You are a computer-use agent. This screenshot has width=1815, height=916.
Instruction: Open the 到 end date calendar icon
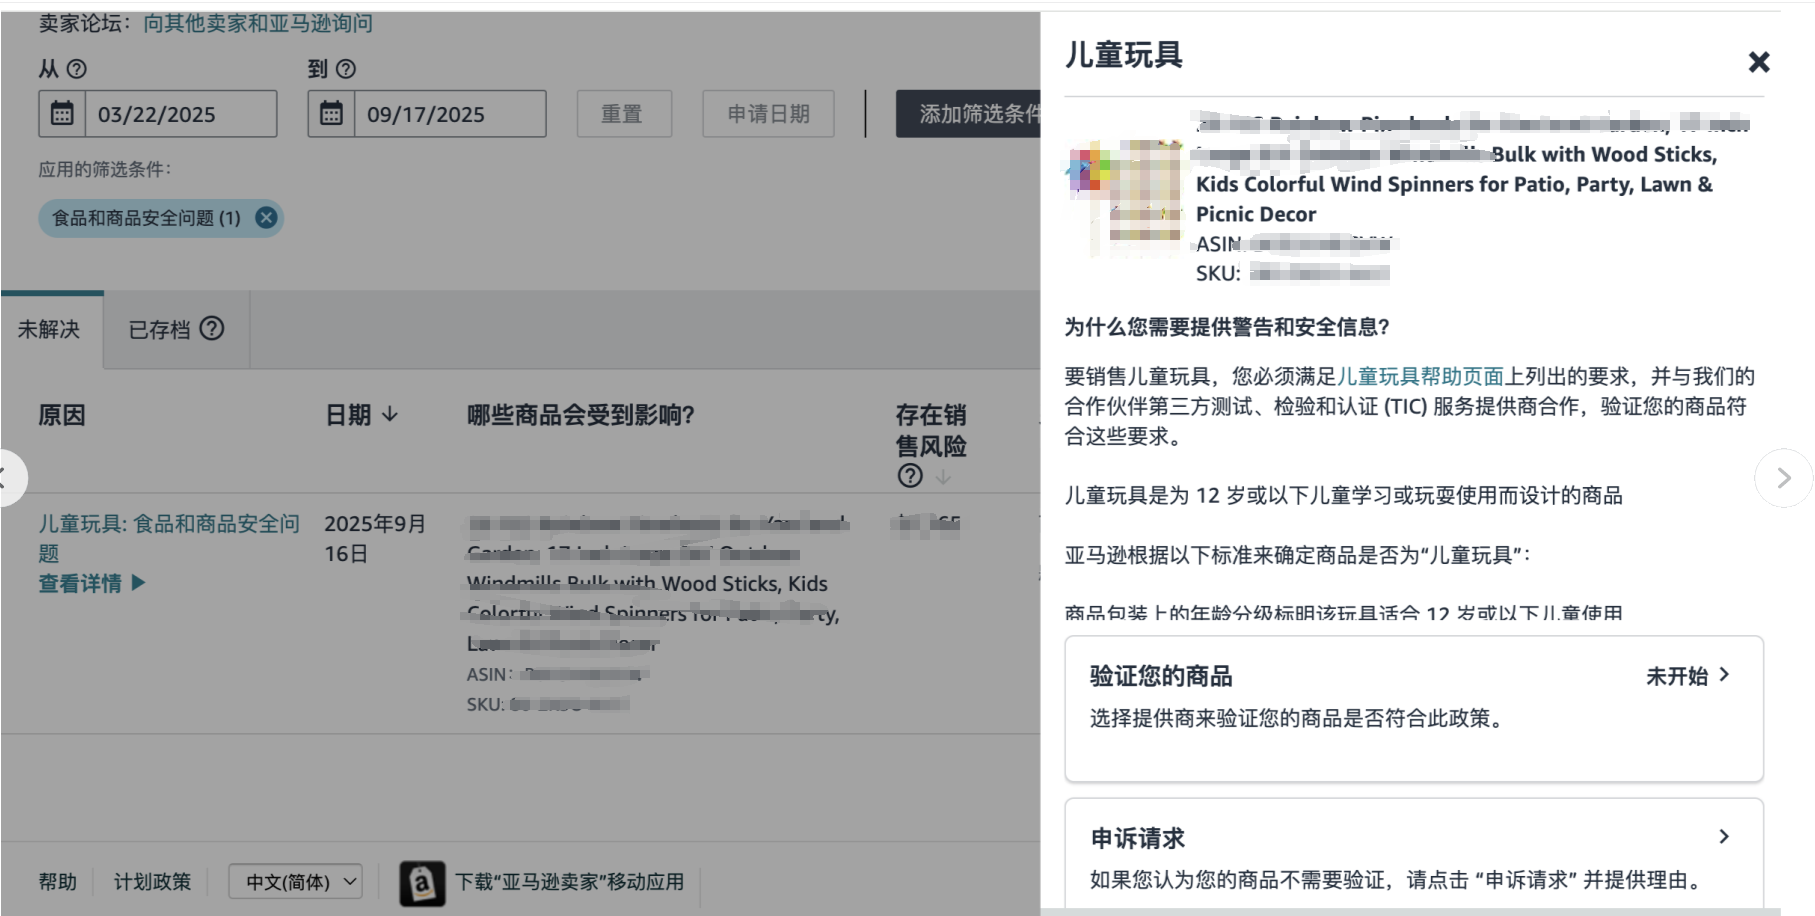[x=331, y=114]
